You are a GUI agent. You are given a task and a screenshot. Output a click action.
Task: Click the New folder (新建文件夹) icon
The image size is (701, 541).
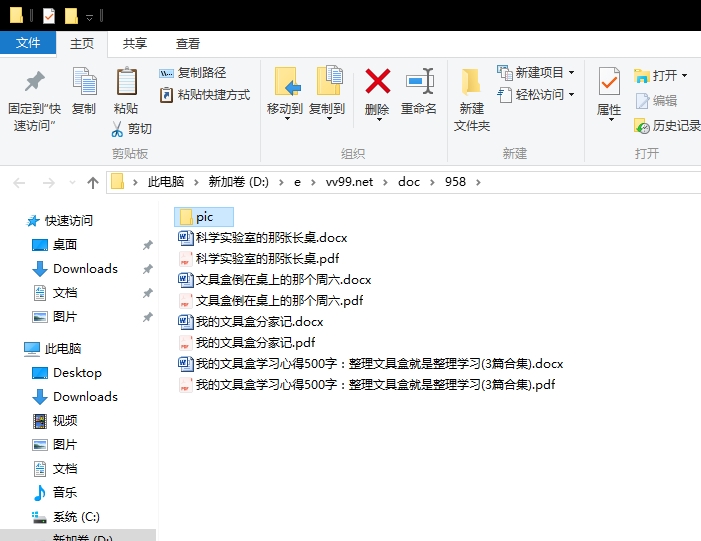point(471,82)
